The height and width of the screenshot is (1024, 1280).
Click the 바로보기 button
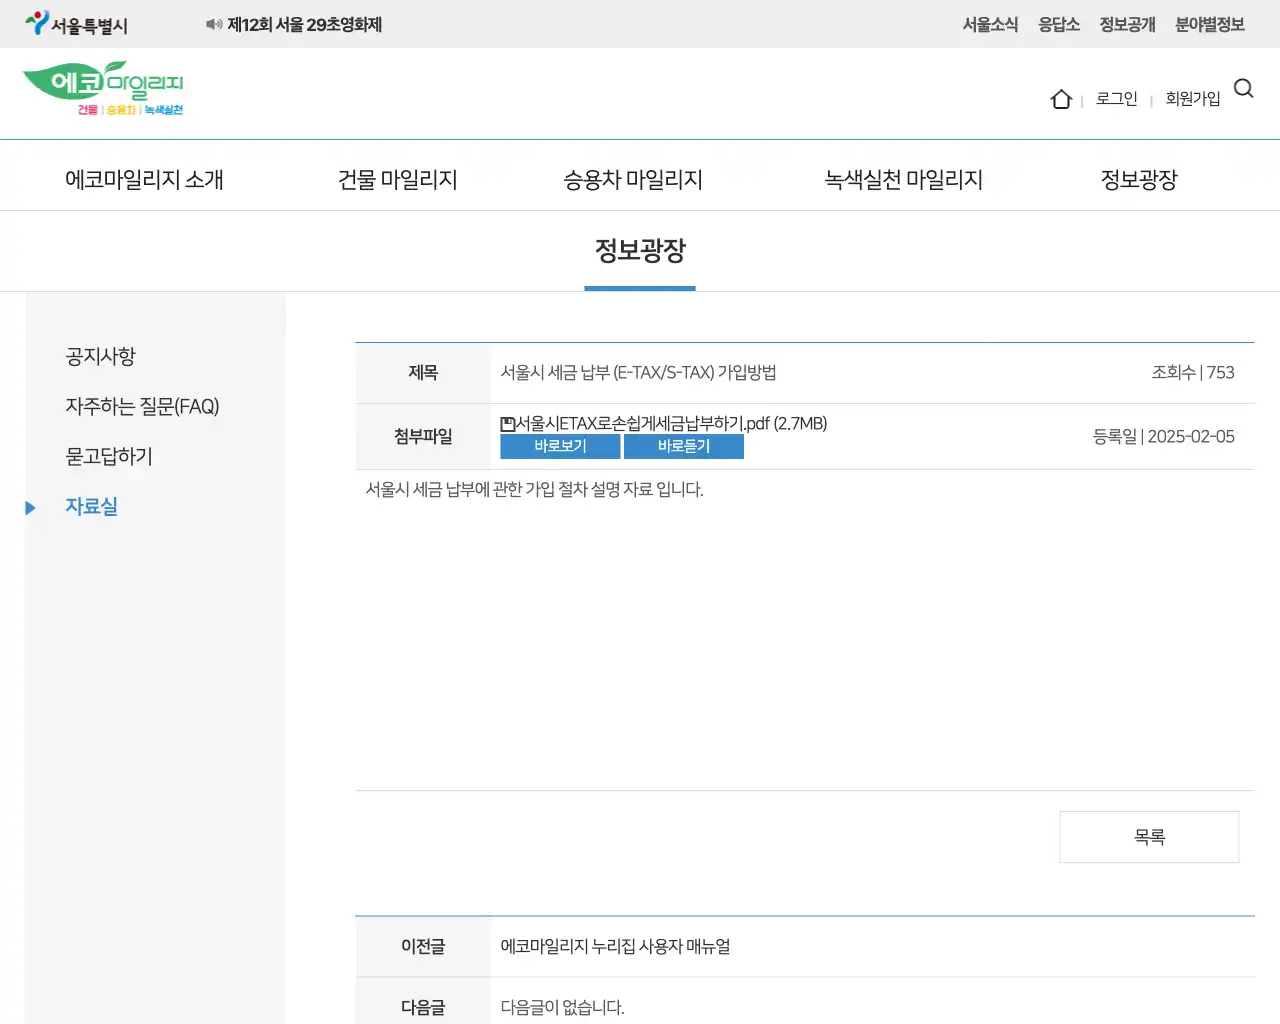pyautogui.click(x=560, y=446)
